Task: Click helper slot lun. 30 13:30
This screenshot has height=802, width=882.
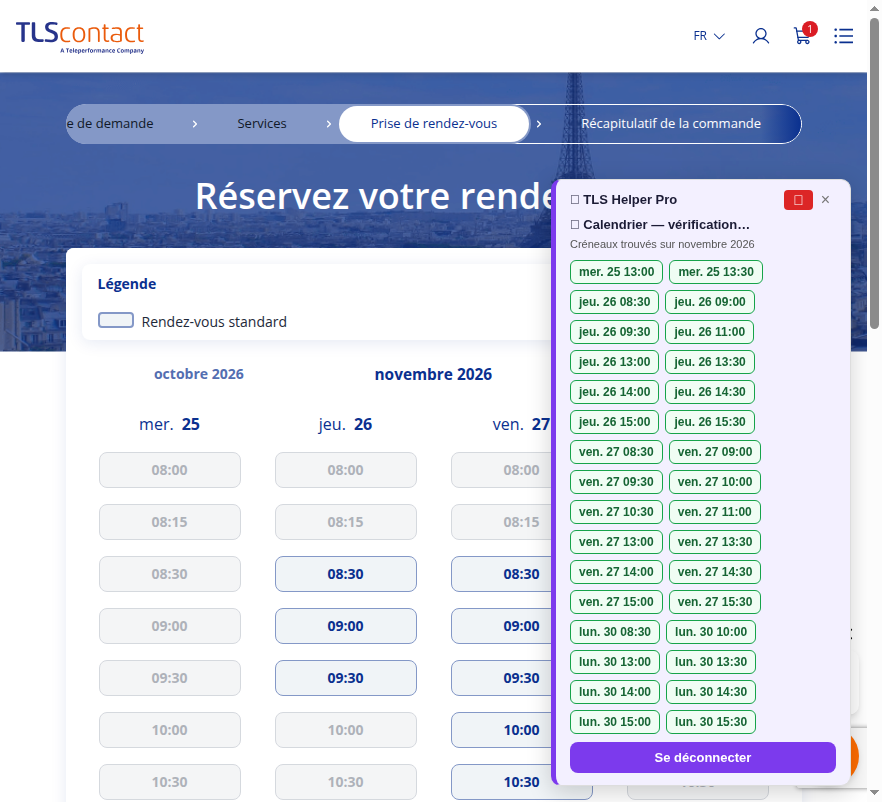Action: 710,662
